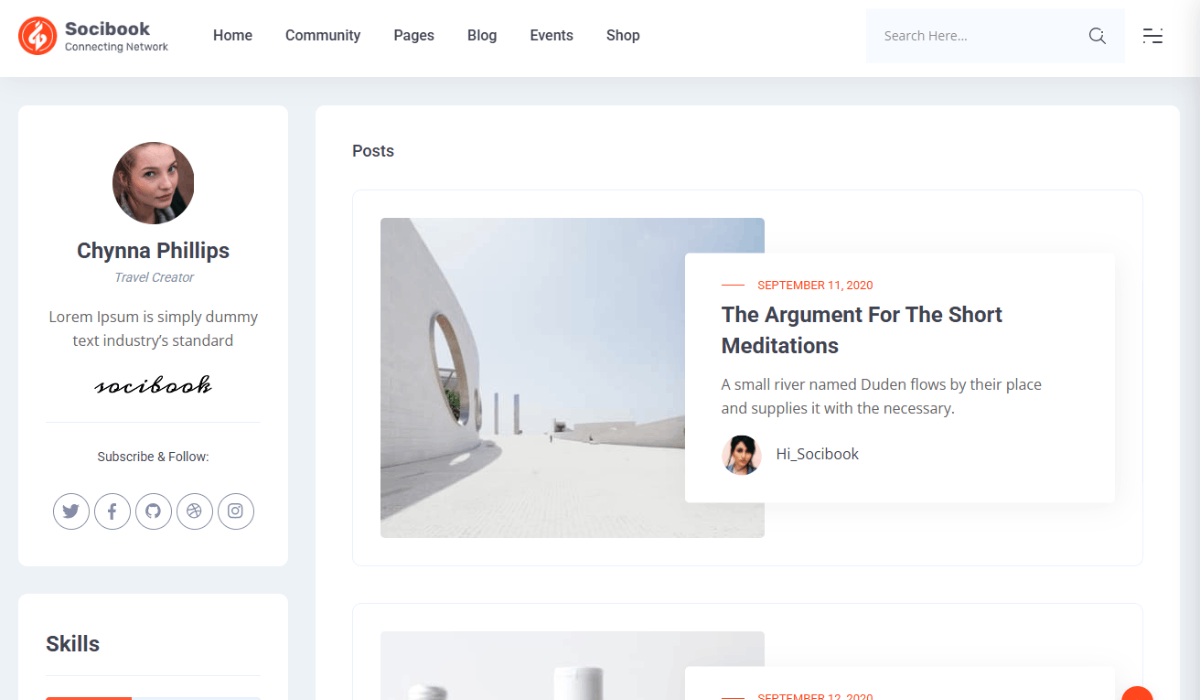Click the Skills orange progress bar
The height and width of the screenshot is (700, 1200).
tap(89, 698)
